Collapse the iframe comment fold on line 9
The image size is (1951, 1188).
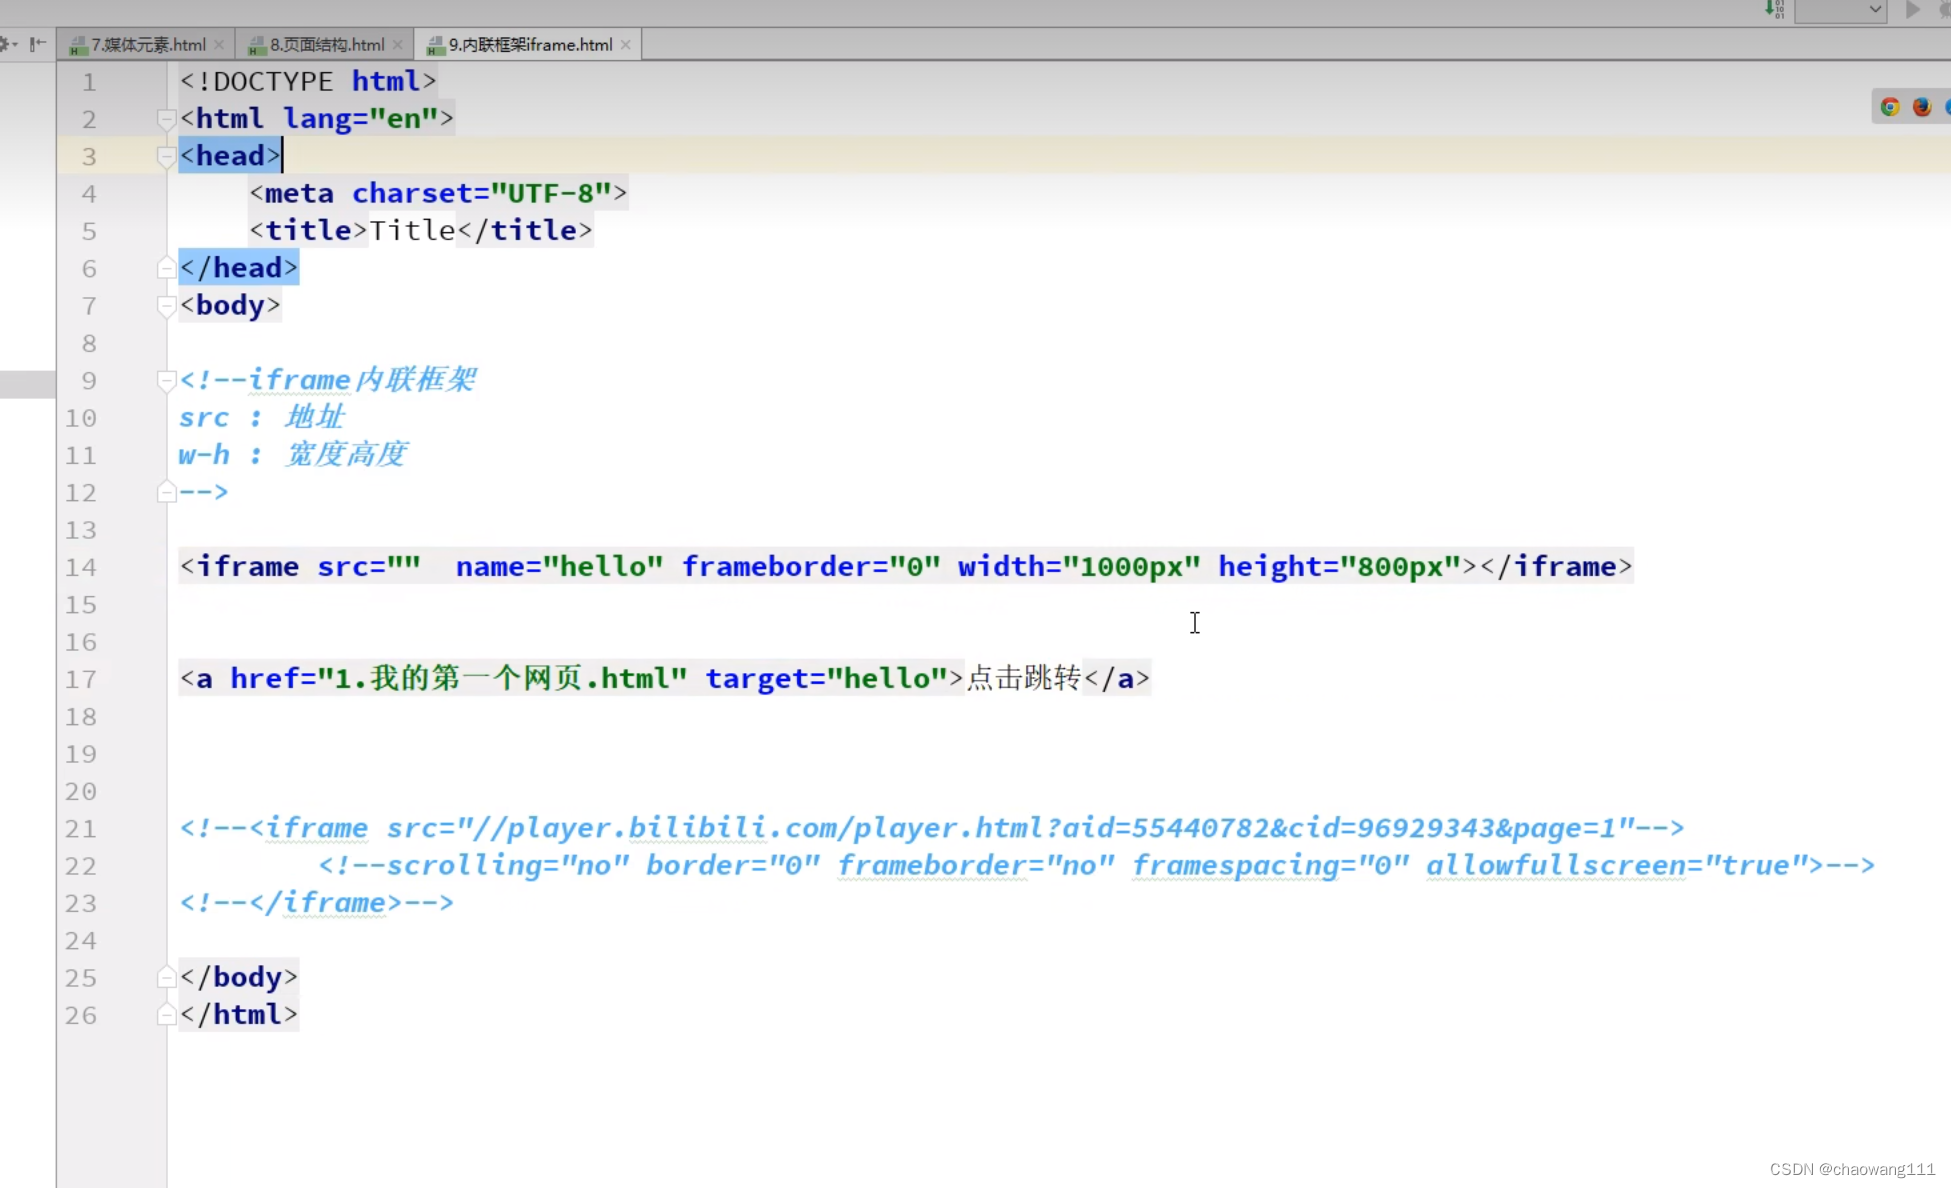166,381
